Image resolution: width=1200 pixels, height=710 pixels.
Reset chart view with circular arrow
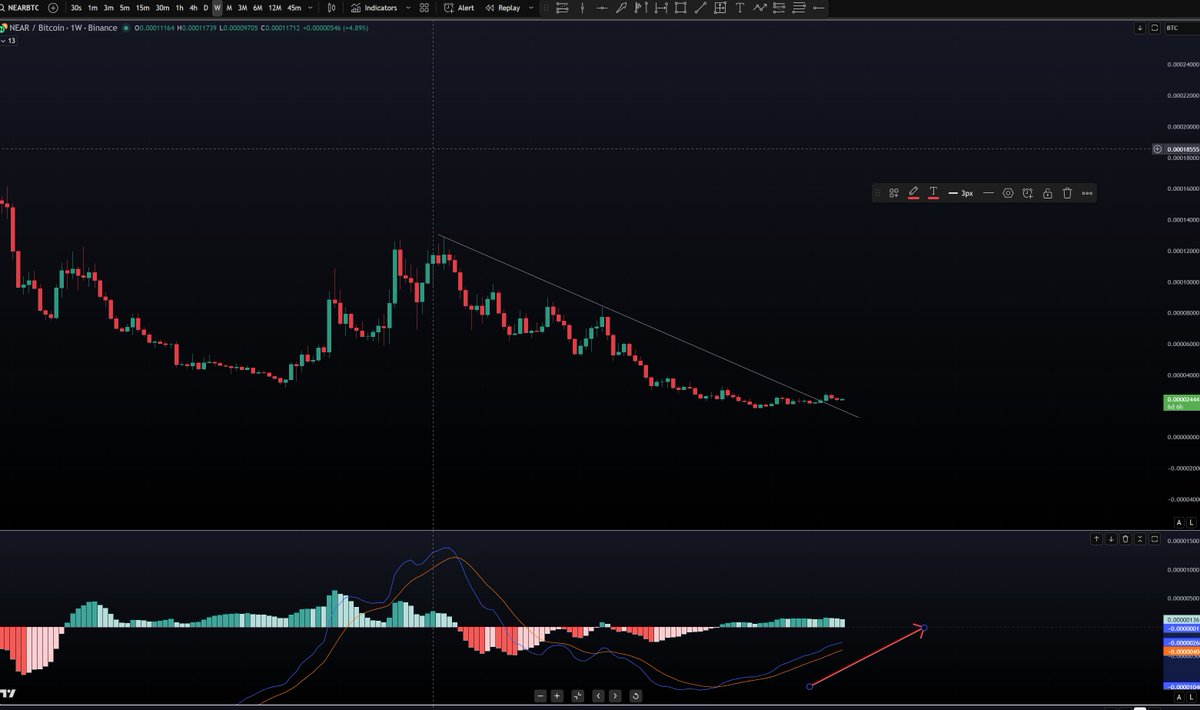point(636,695)
